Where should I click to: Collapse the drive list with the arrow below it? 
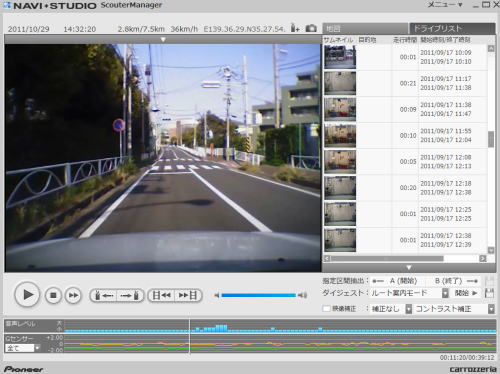409,267
